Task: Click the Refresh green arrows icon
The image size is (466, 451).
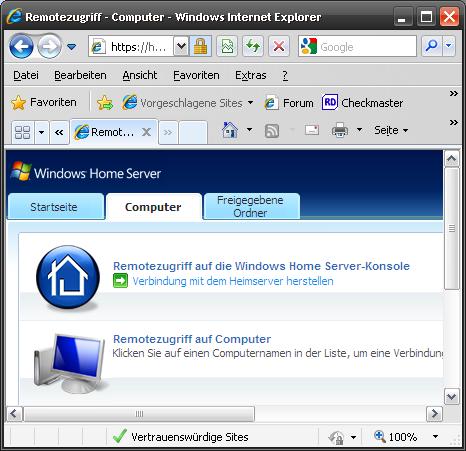Action: [253, 46]
